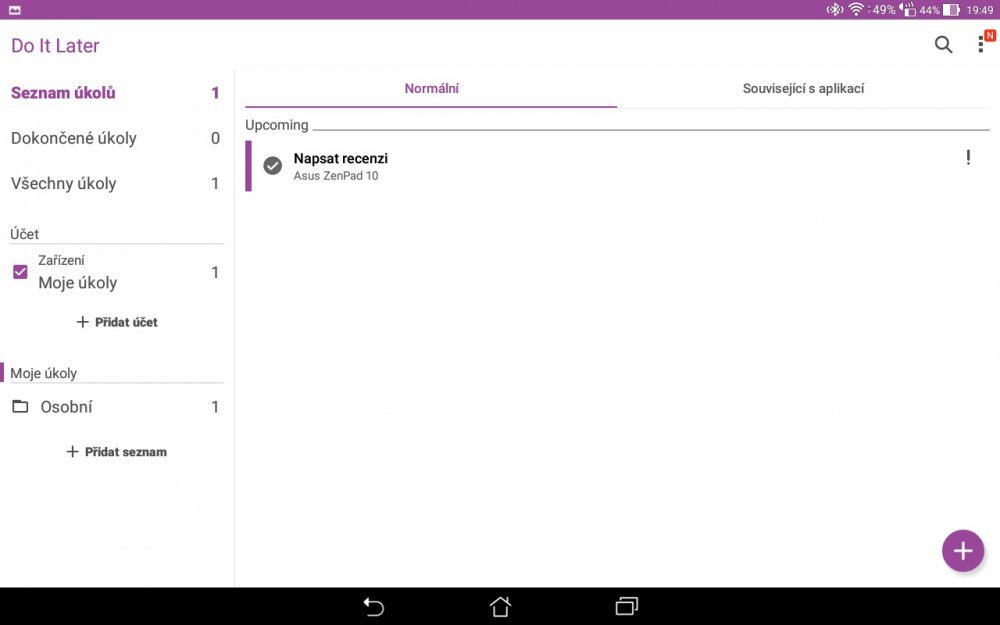The image size is (1000, 625).
Task: Uncheck the Zařízení Moje úkoly checkbox
Action: [x=19, y=271]
